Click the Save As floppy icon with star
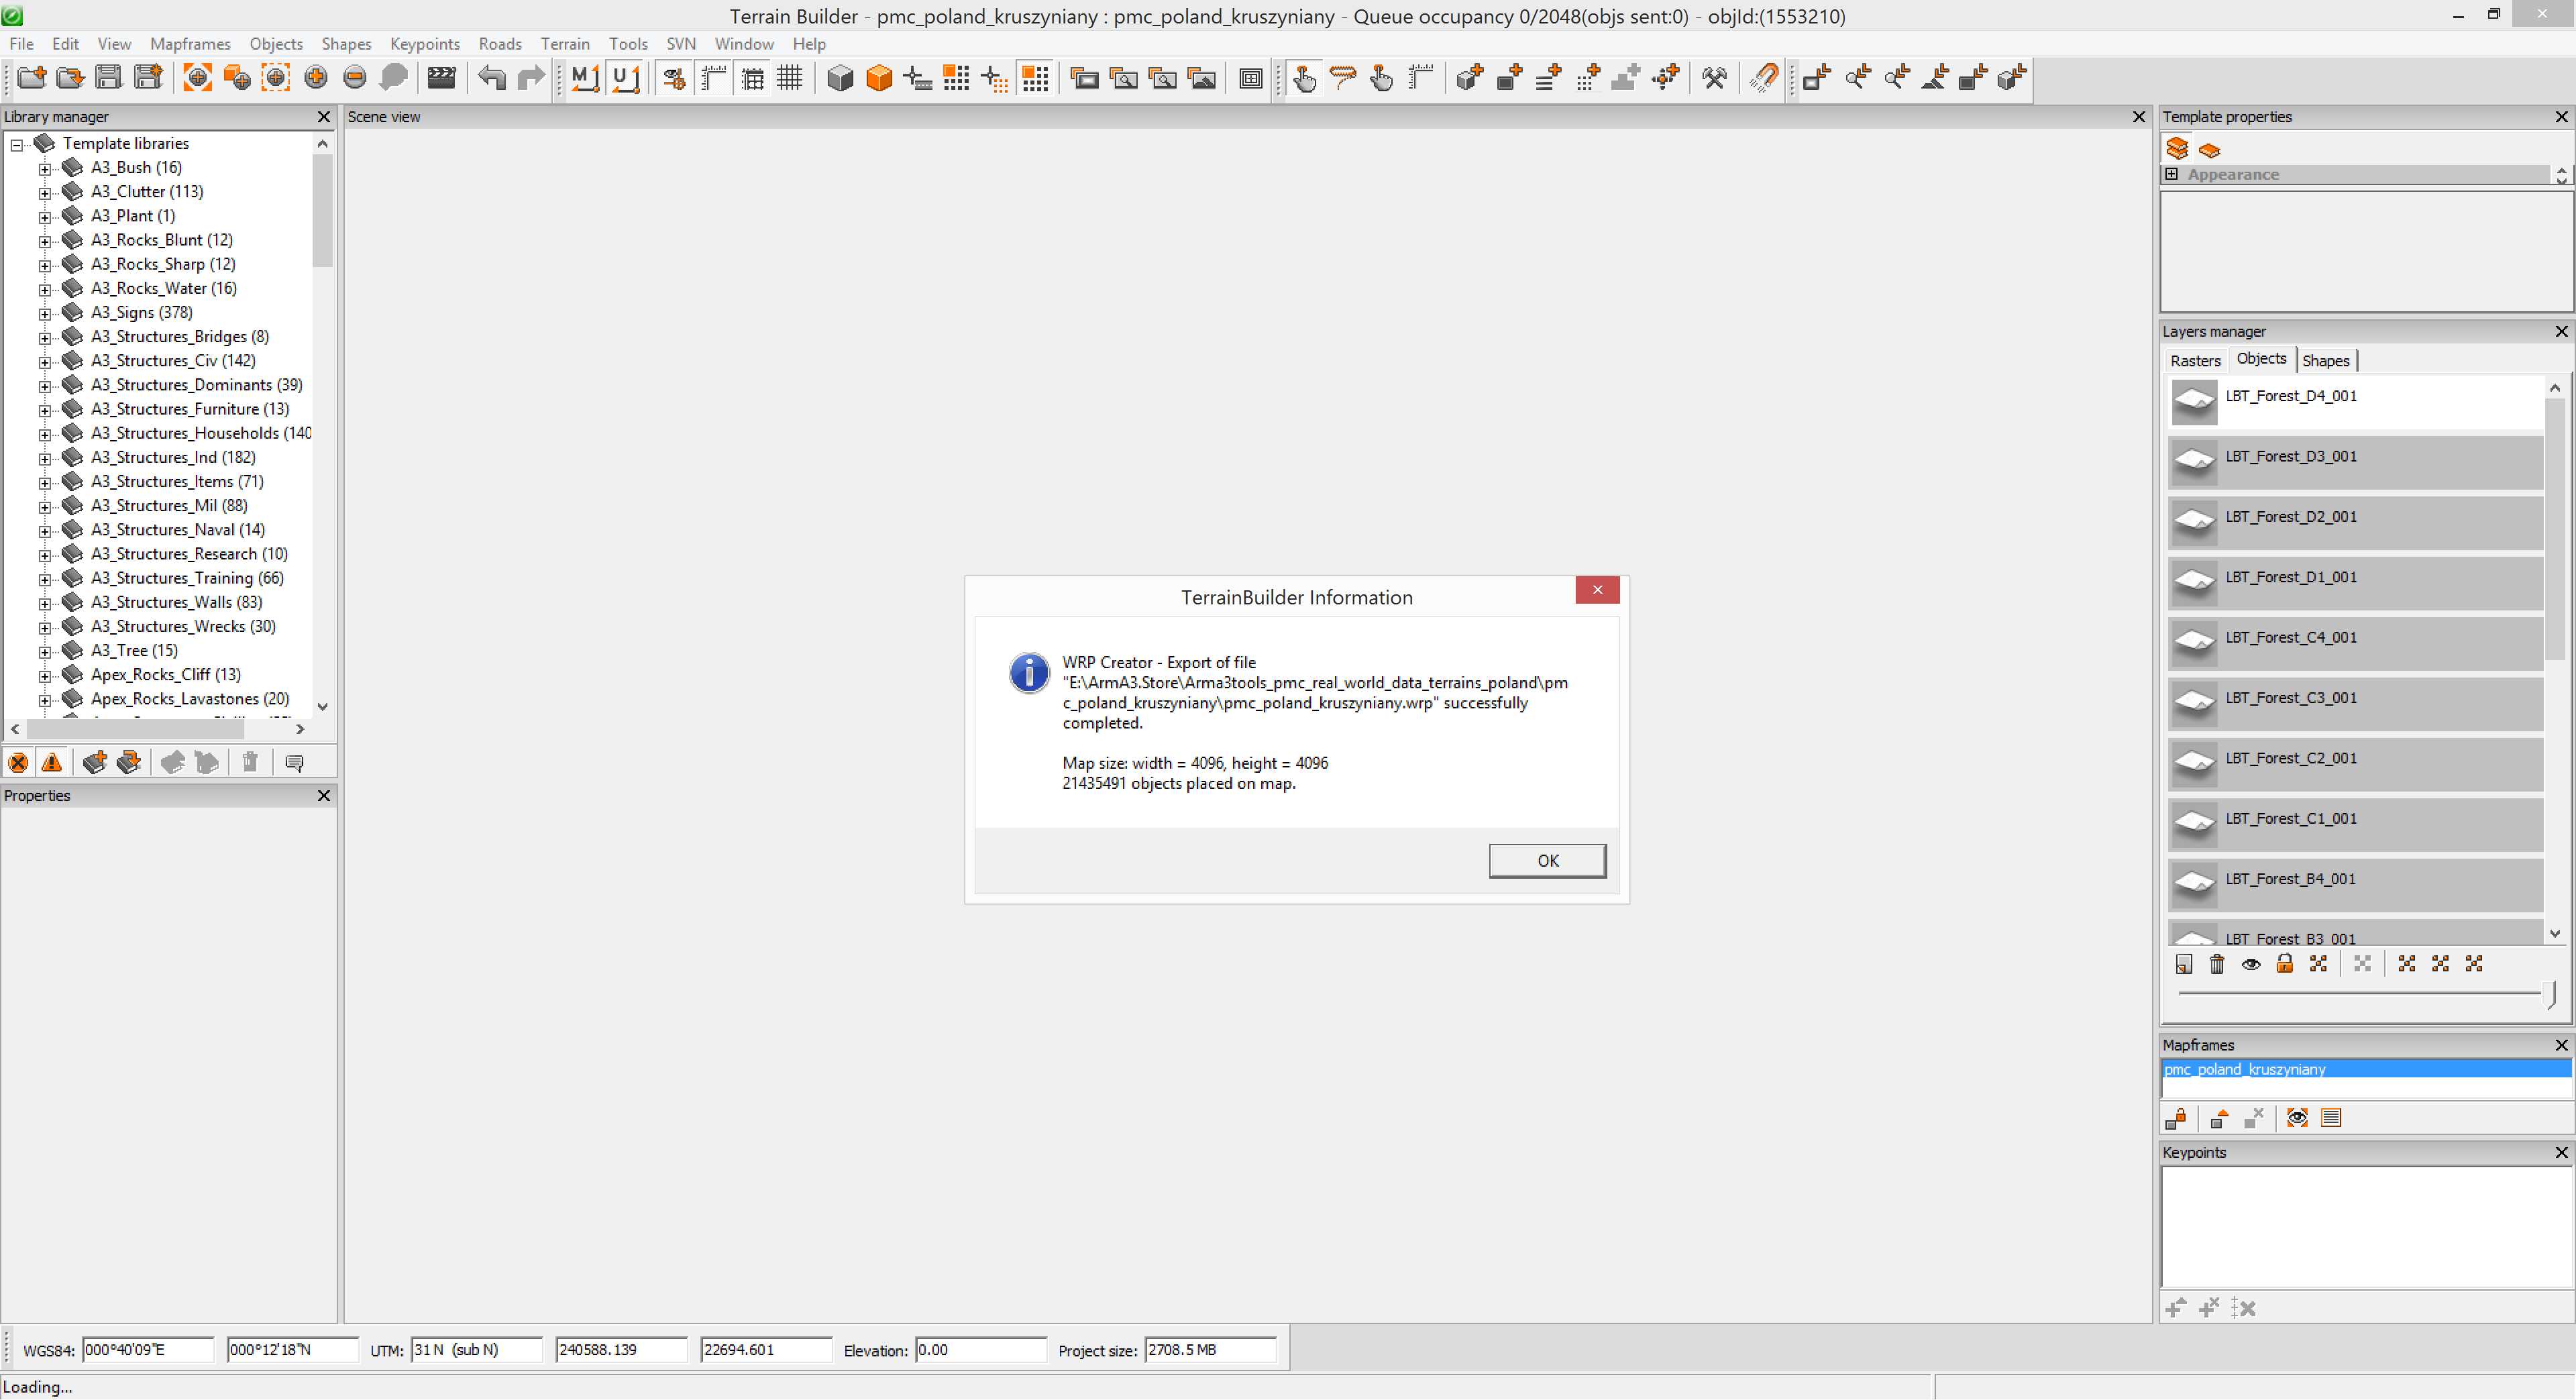 click(148, 78)
